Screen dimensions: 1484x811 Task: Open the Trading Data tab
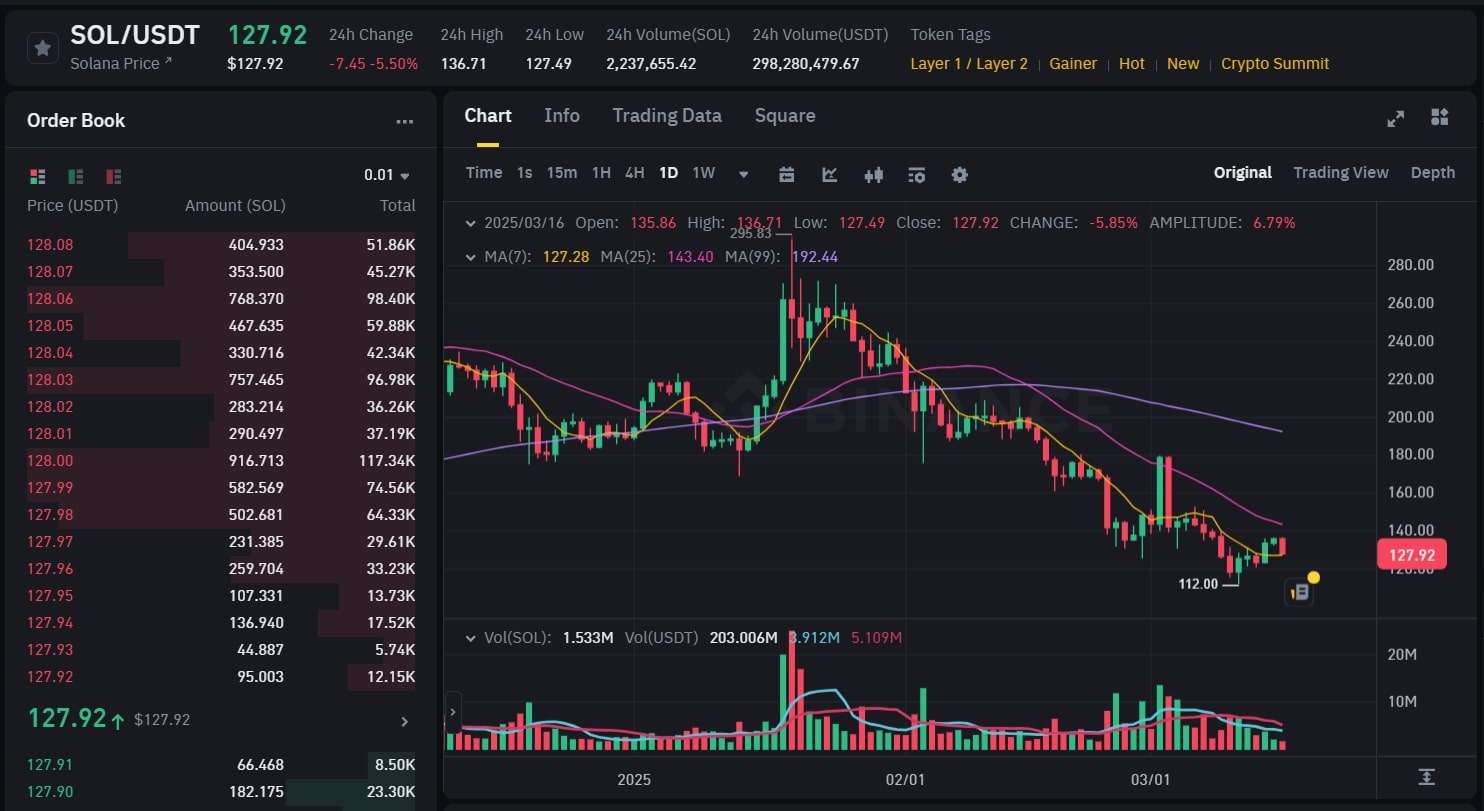coord(667,116)
